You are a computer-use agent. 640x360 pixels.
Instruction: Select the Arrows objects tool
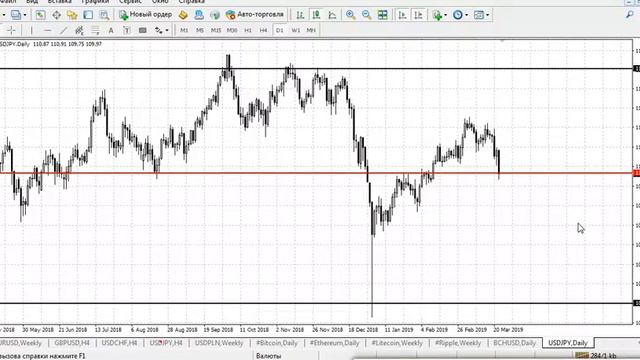pos(158,30)
